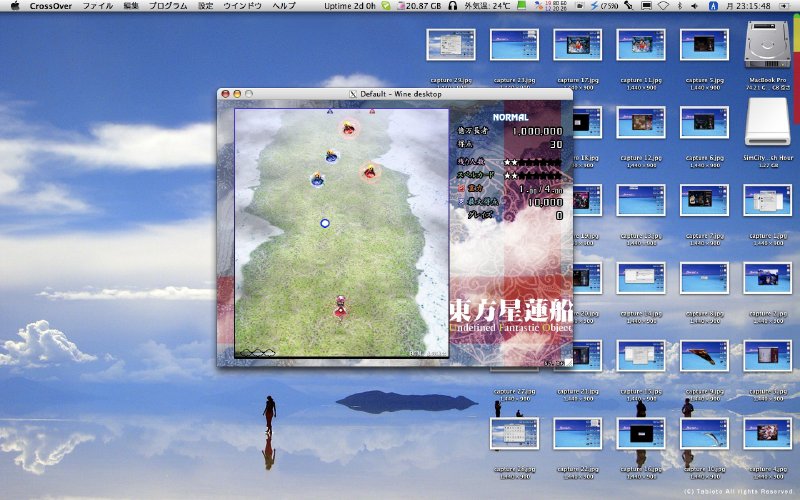Select capture 6.jpg thumbnail on desktop
The width and height of the screenshot is (800, 500).
[x=704, y=122]
